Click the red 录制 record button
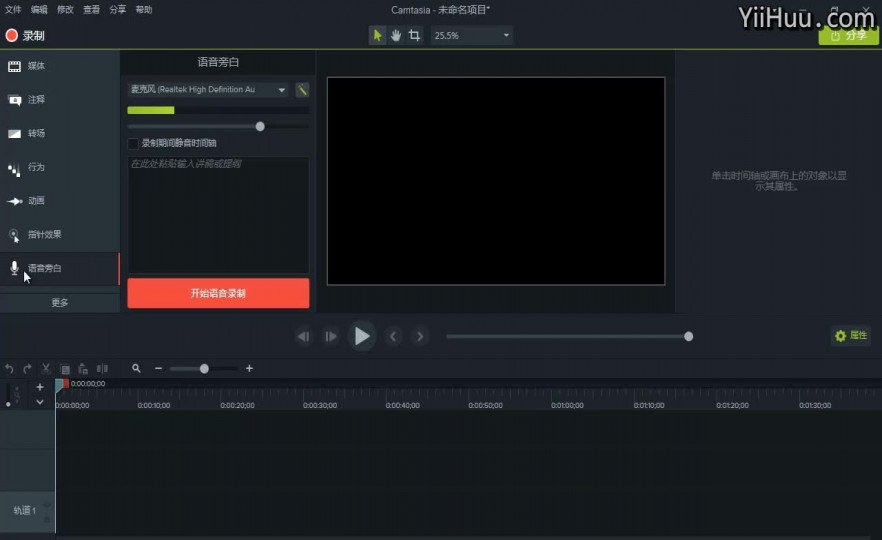The image size is (882, 540). pos(25,35)
